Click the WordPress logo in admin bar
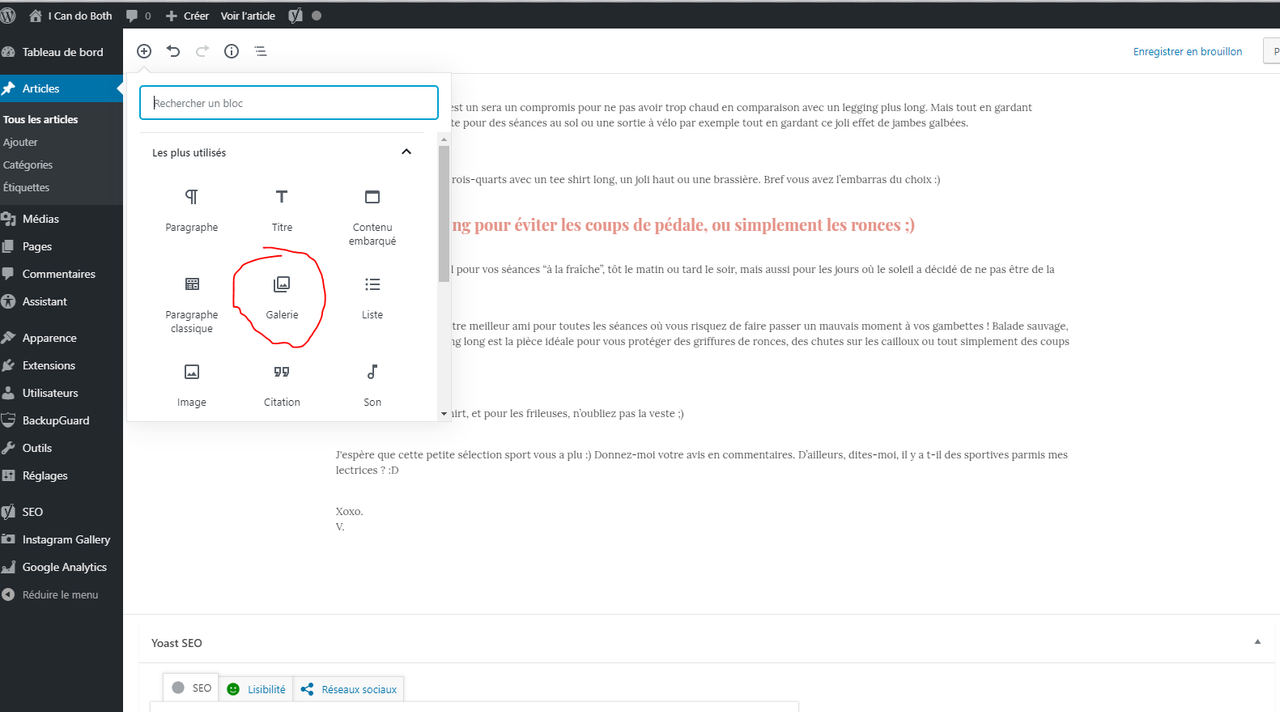The image size is (1280, 712). [x=9, y=16]
